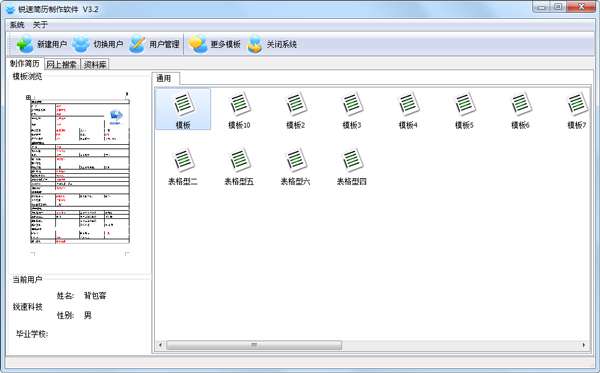Screen dimensions: 600x373
Task: Open the 关于 menu
Action: click(x=40, y=25)
